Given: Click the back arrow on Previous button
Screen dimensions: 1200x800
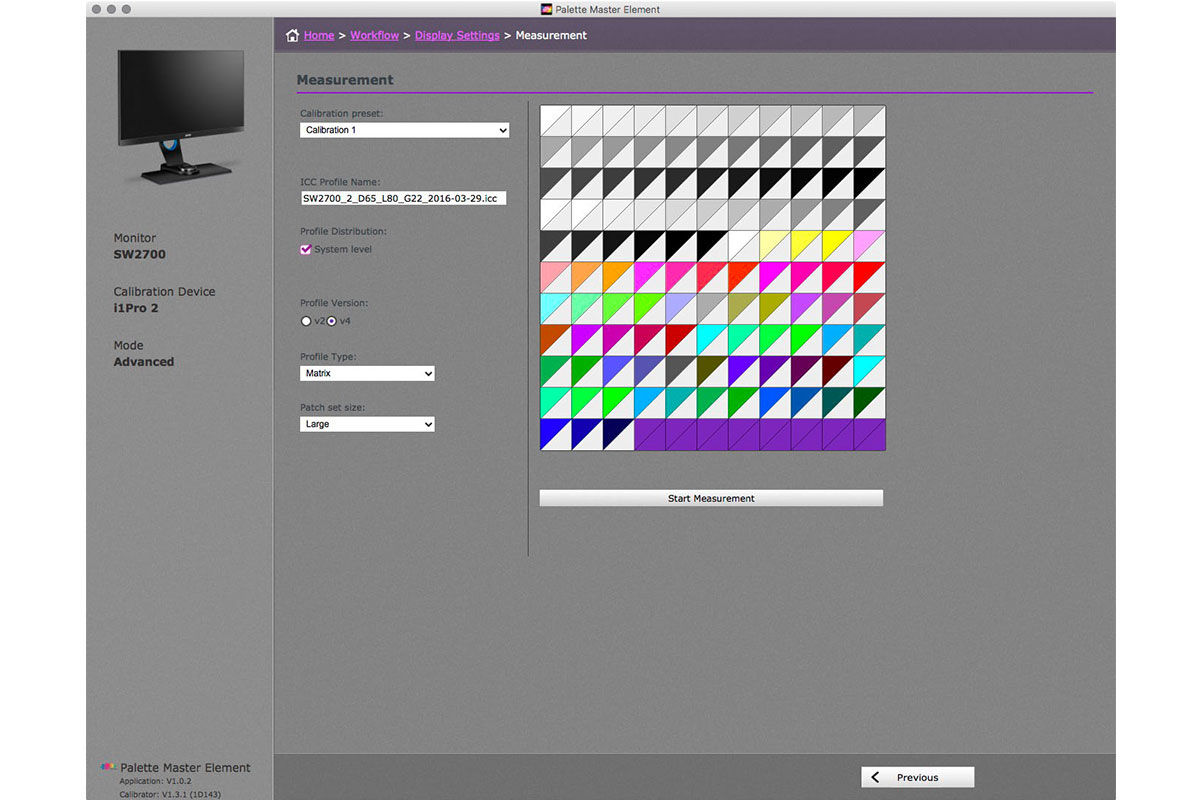Looking at the screenshot, I should coord(876,777).
